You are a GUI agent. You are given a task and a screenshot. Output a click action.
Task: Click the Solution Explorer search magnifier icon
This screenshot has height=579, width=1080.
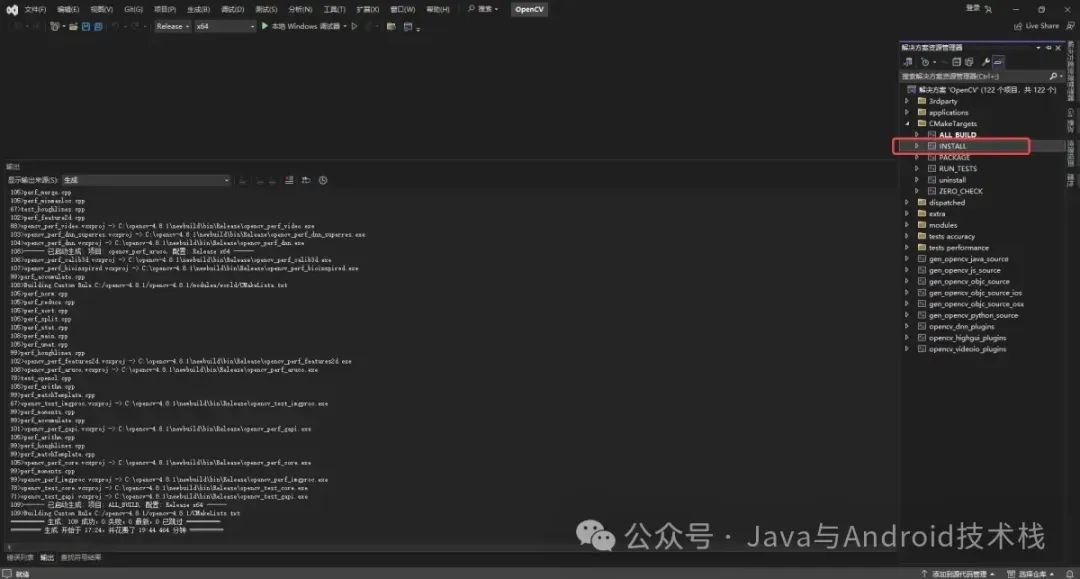tap(1054, 76)
